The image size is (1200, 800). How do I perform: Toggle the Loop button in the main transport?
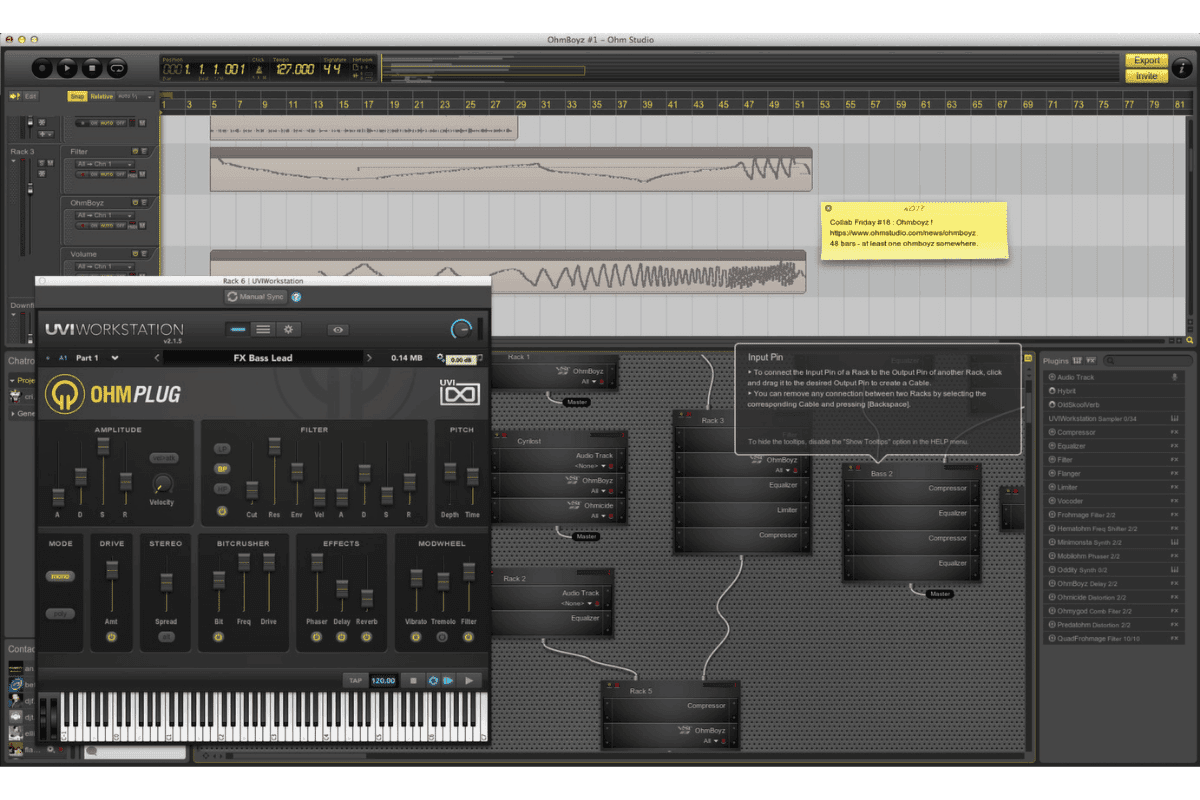117,68
